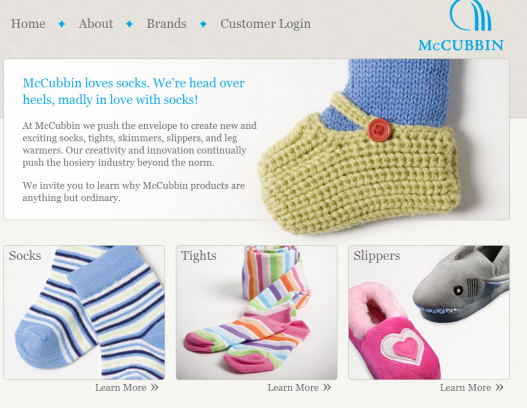Open the Customer Login page
Viewport: 527px width, 408px height.
click(x=266, y=24)
